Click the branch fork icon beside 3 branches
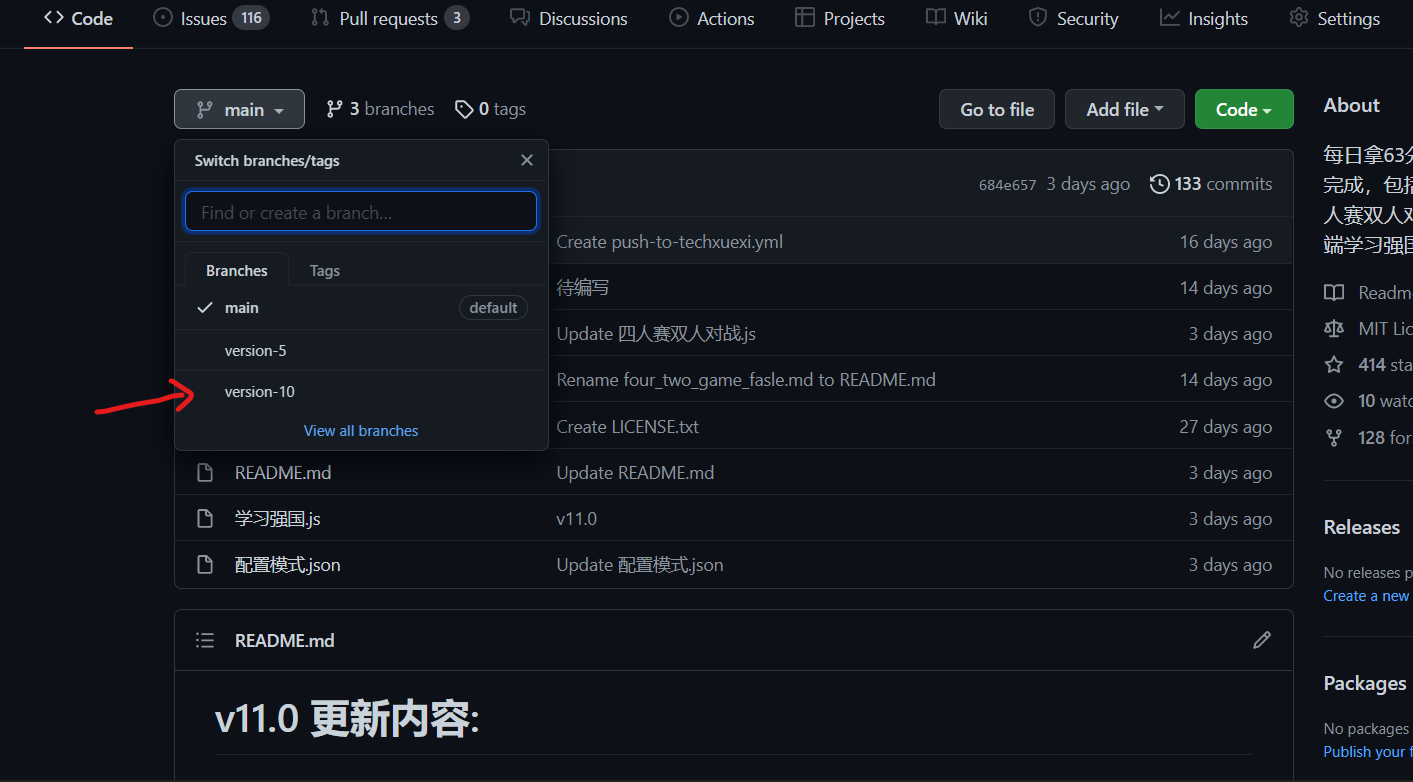The width and height of the screenshot is (1413, 782). click(335, 109)
